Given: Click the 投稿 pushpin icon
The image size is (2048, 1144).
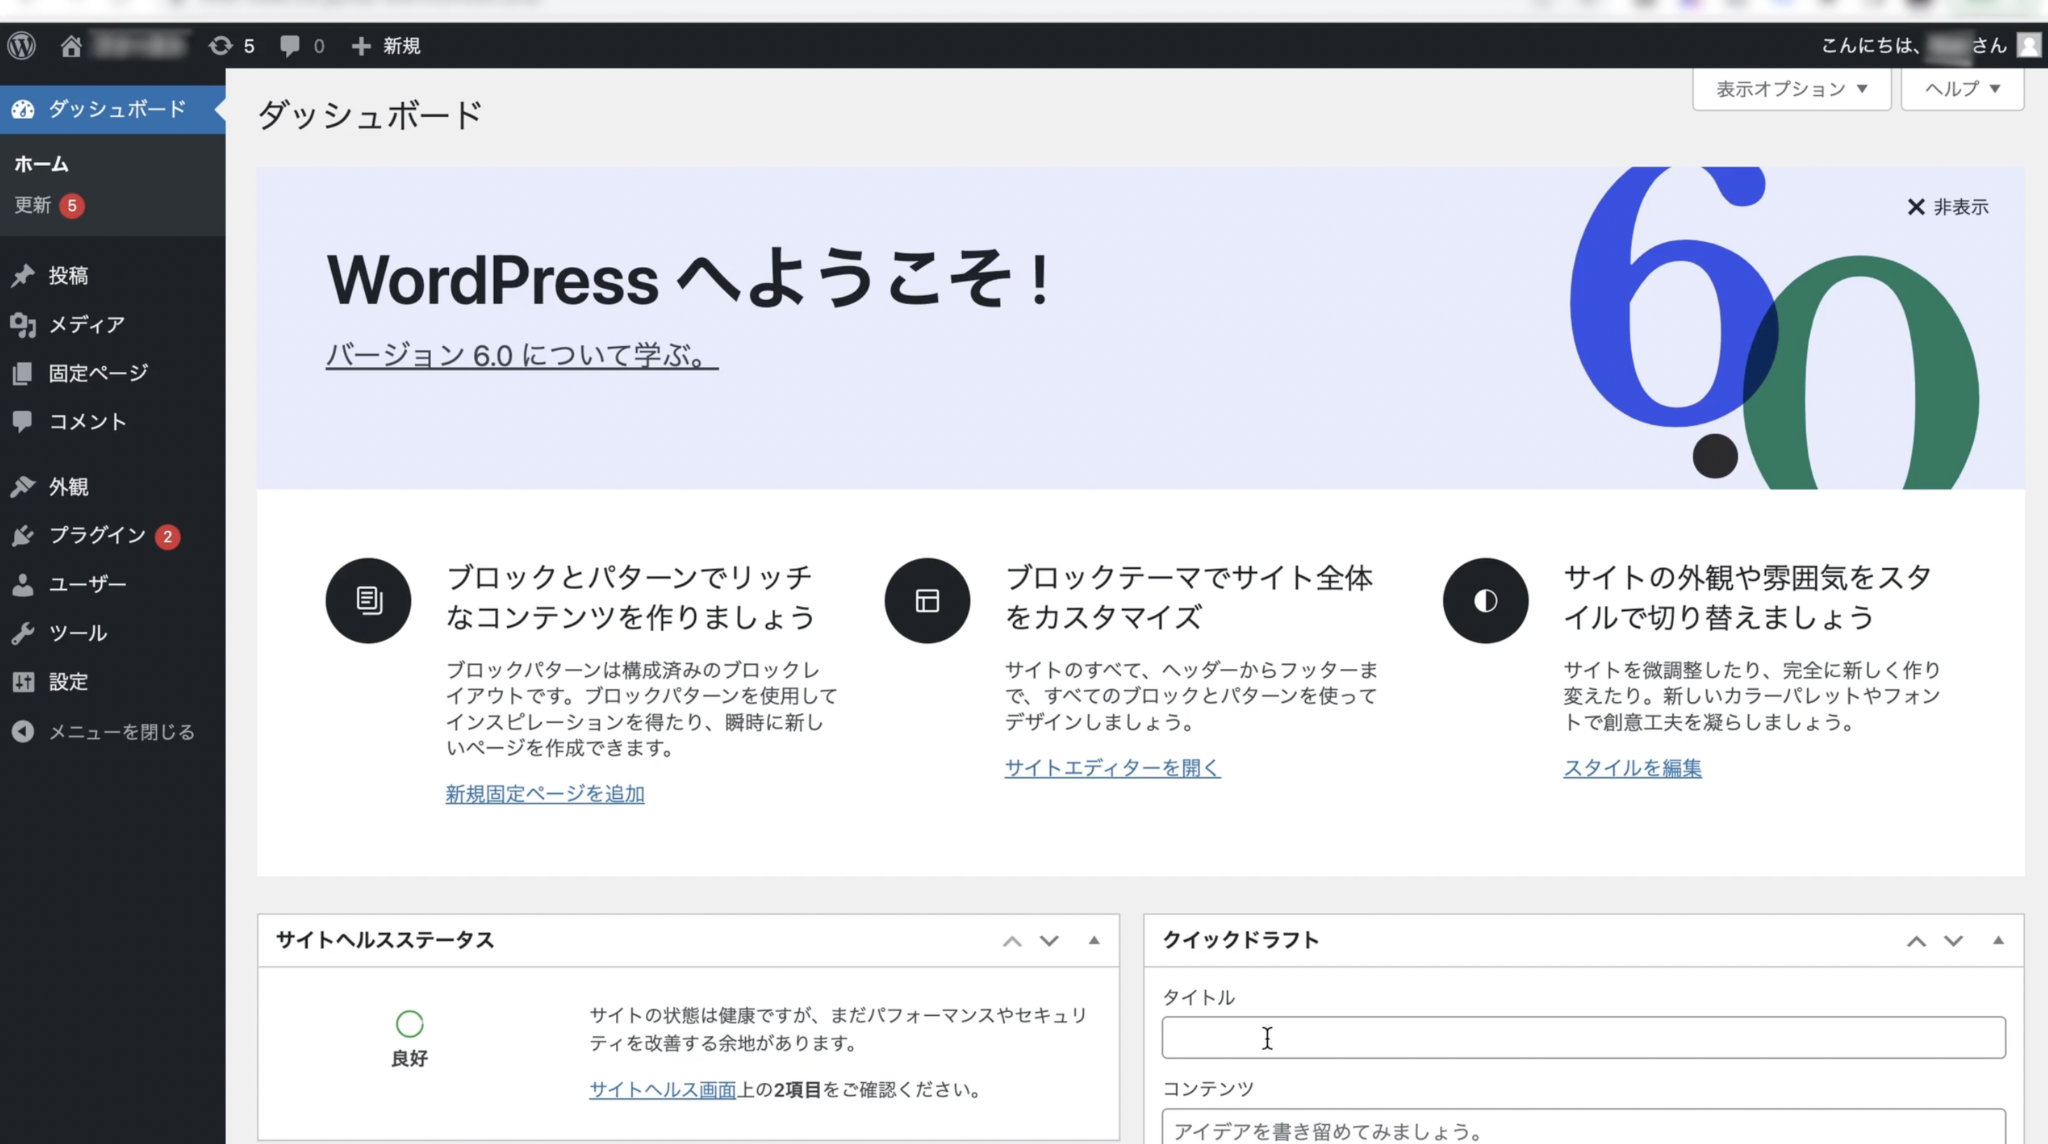Looking at the screenshot, I should [x=23, y=276].
